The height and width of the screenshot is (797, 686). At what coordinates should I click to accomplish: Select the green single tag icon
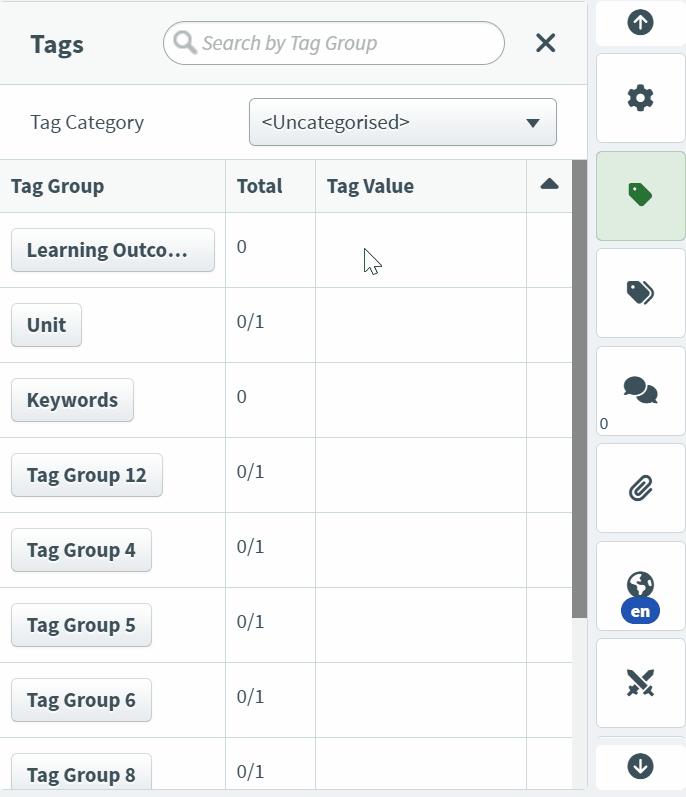pyautogui.click(x=640, y=195)
